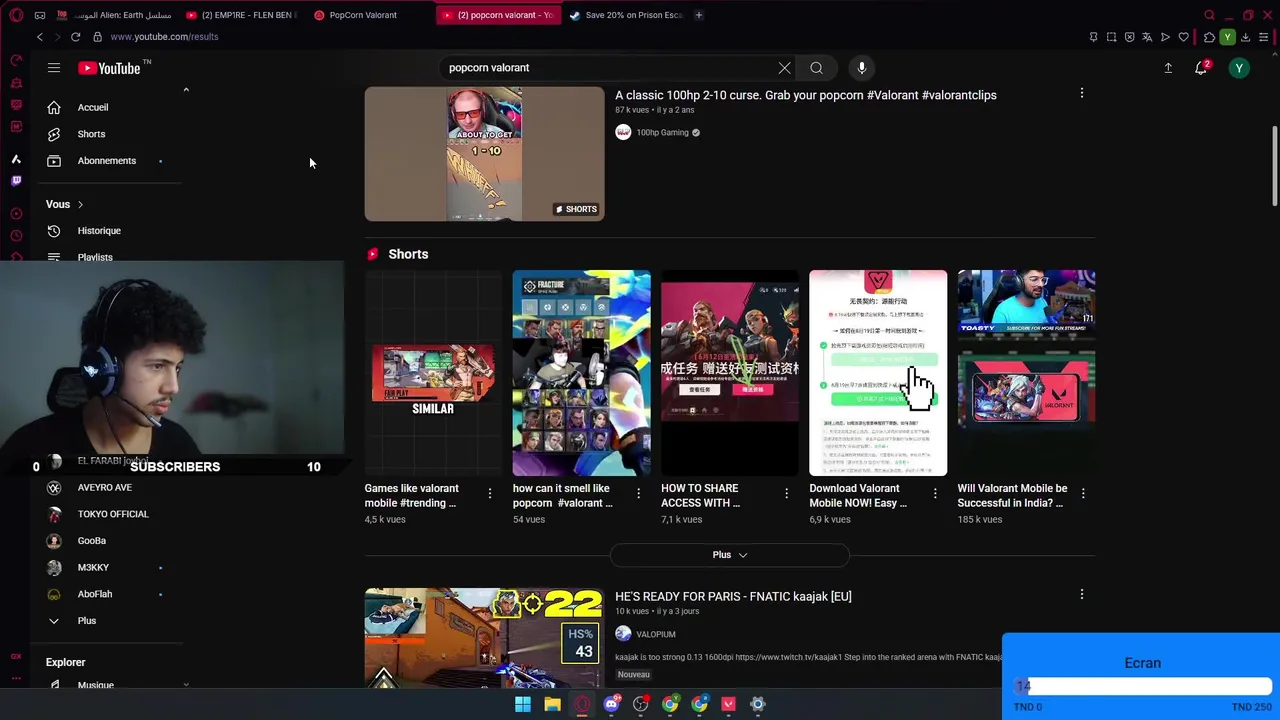Clear the search box with the X
This screenshot has width=1280, height=720.
[x=784, y=68]
